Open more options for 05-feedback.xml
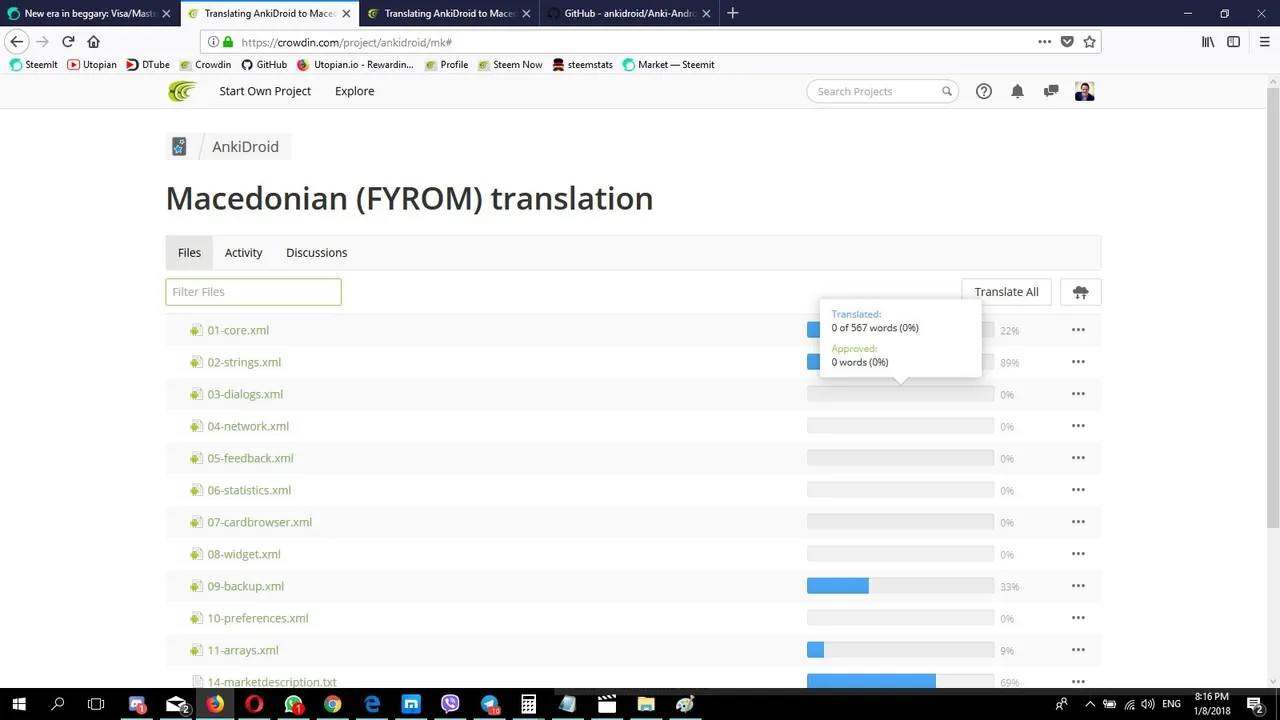The image size is (1280, 720). tap(1078, 458)
